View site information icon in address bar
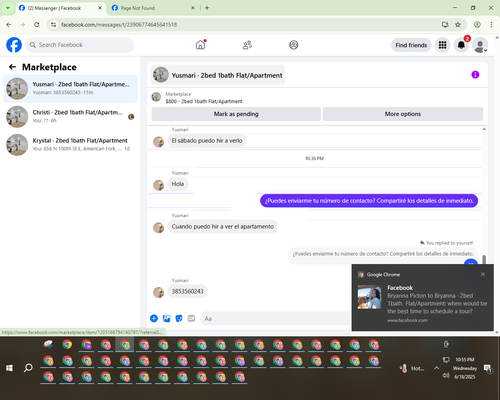Image resolution: width=500 pixels, height=400 pixels. (53, 25)
